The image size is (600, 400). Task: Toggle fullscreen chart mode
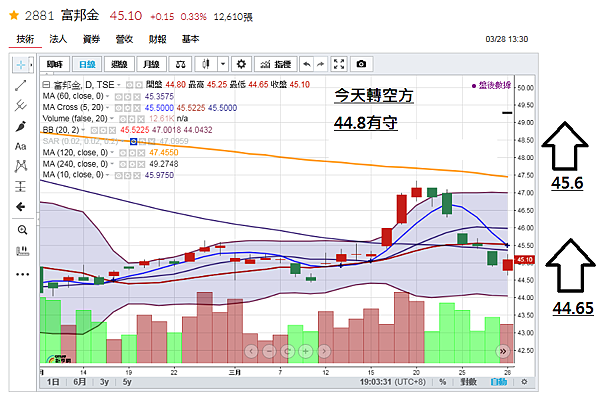tap(339, 64)
